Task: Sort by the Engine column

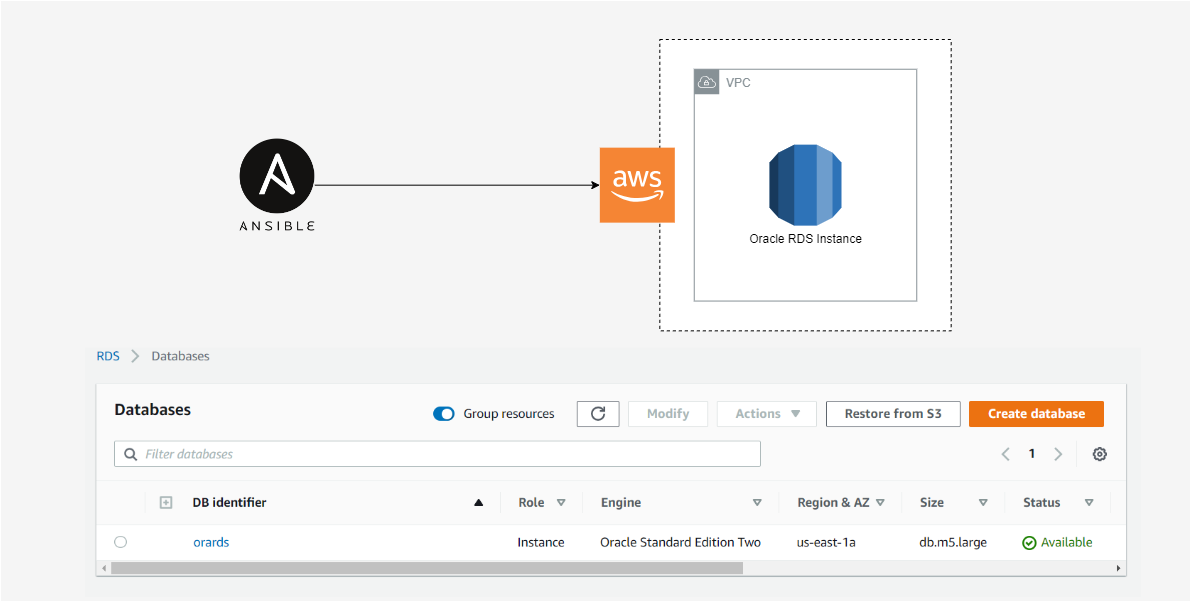Action: coord(757,503)
